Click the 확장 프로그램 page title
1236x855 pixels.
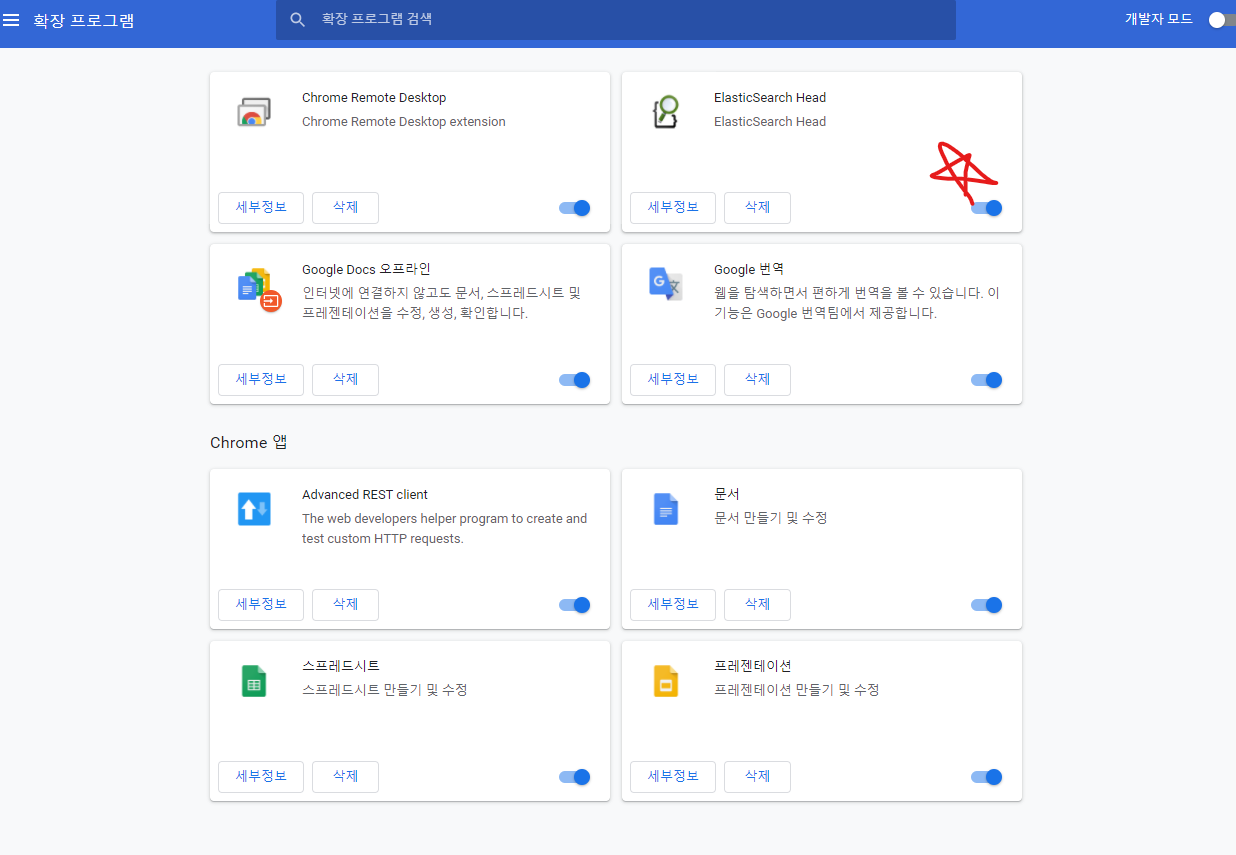point(84,20)
